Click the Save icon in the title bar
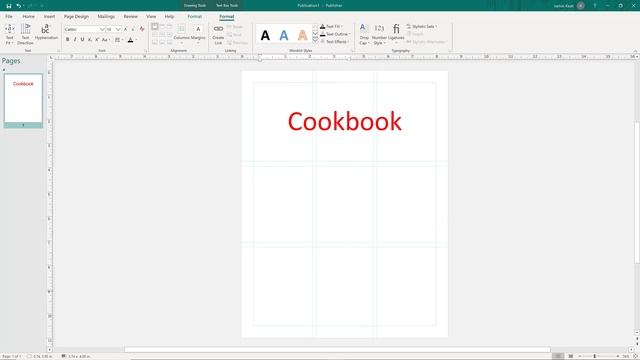This screenshot has width=640, height=360. [9, 6]
